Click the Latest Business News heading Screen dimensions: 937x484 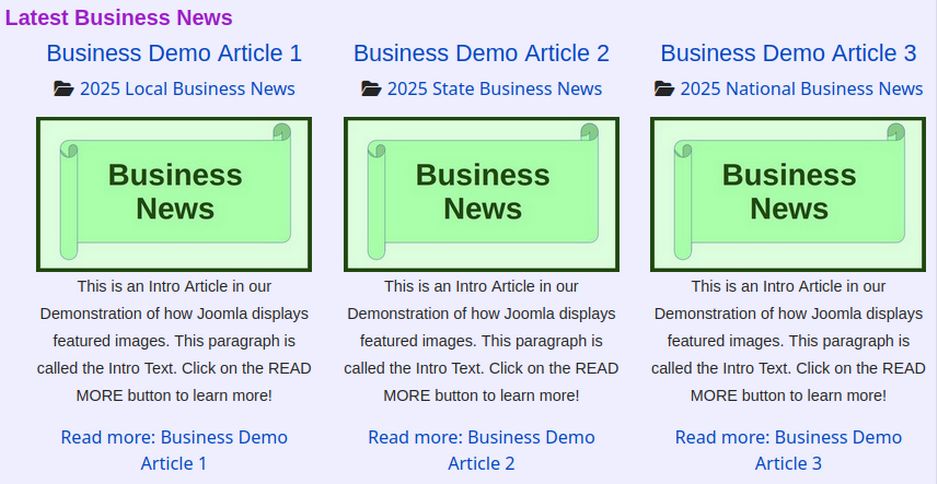pyautogui.click(x=119, y=18)
